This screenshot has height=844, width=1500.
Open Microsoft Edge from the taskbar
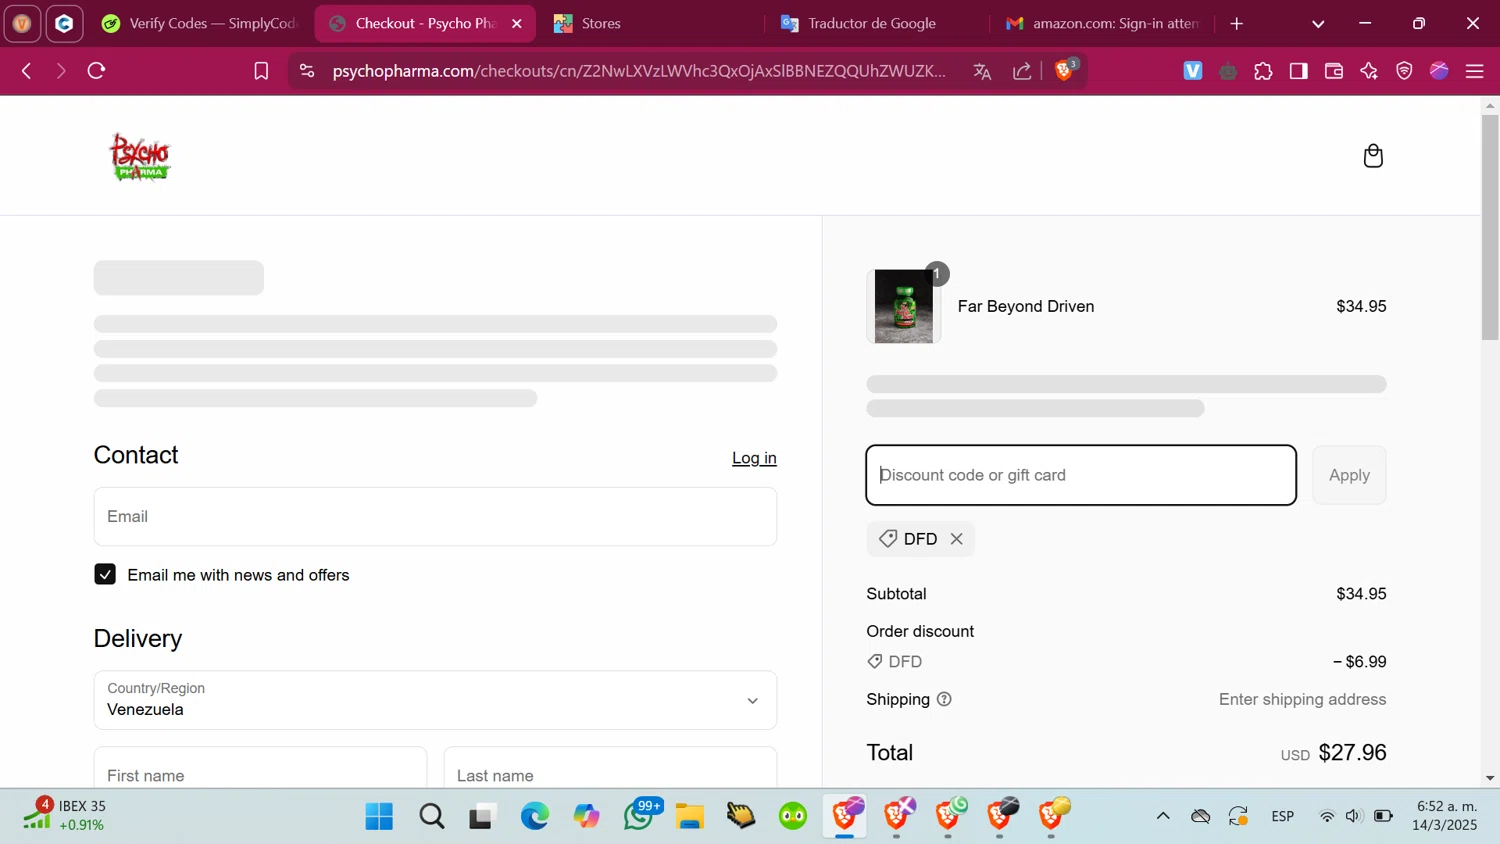click(x=535, y=817)
